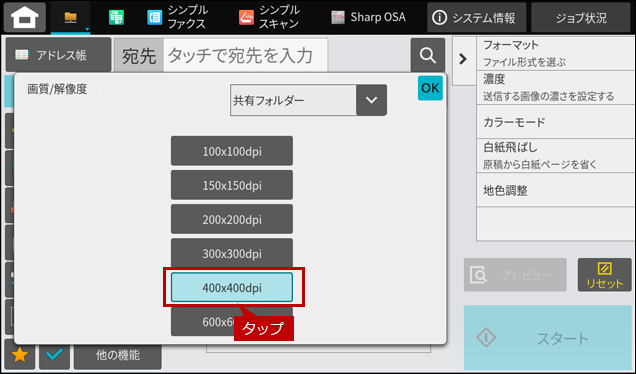The image size is (636, 374).
Task: Go to the home screen
Action: click(25, 17)
